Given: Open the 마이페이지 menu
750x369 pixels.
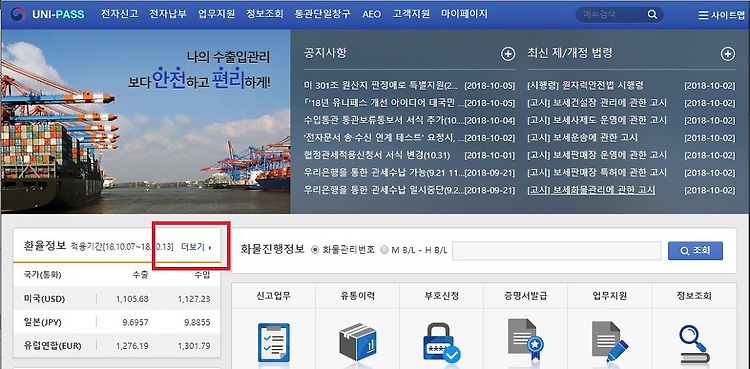Looking at the screenshot, I should point(464,14).
